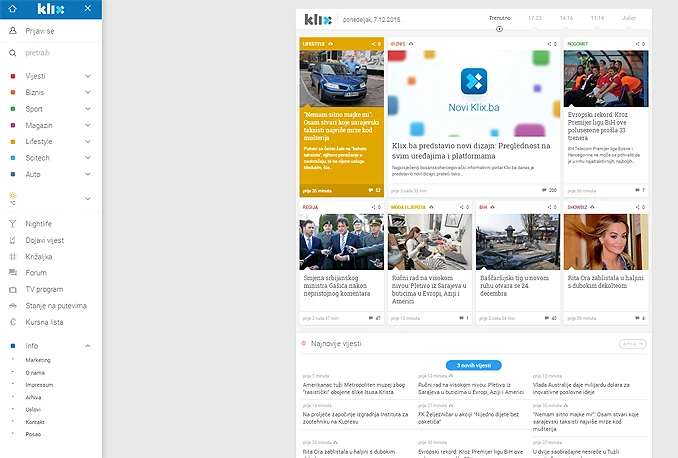Viewport: 678px width, 458px height.
Task: Click the Stanje na putevima car icon
Action: pyautogui.click(x=13, y=306)
